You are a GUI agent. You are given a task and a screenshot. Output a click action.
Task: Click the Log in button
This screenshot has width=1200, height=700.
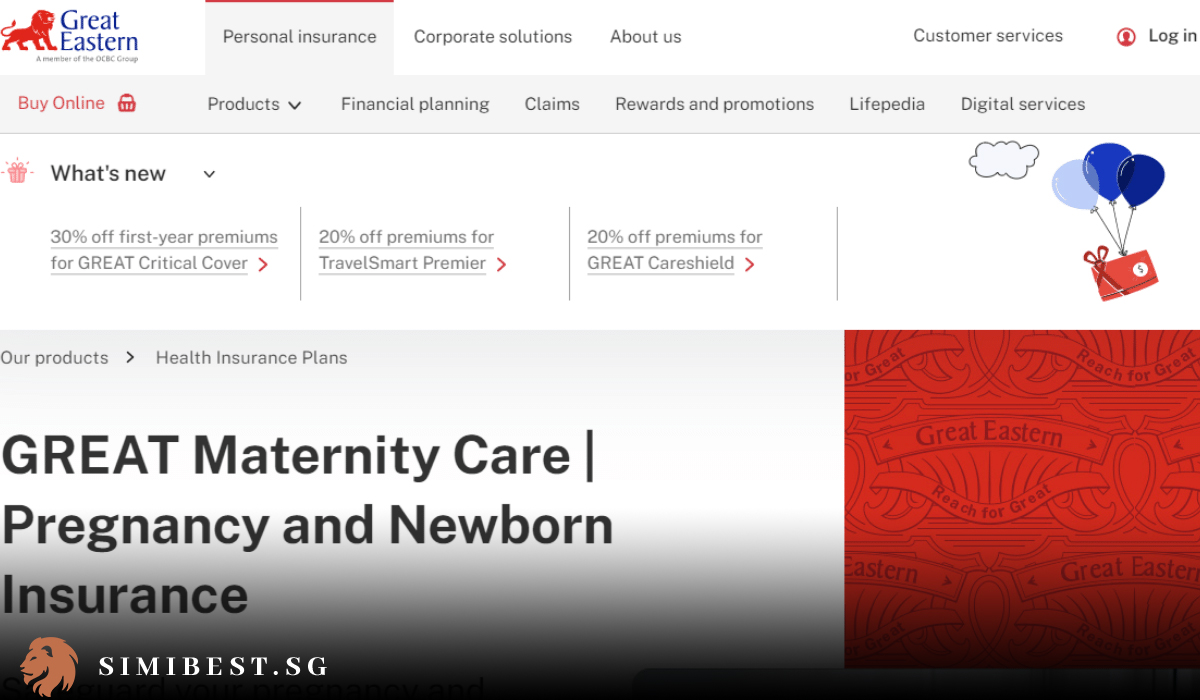tap(1171, 36)
